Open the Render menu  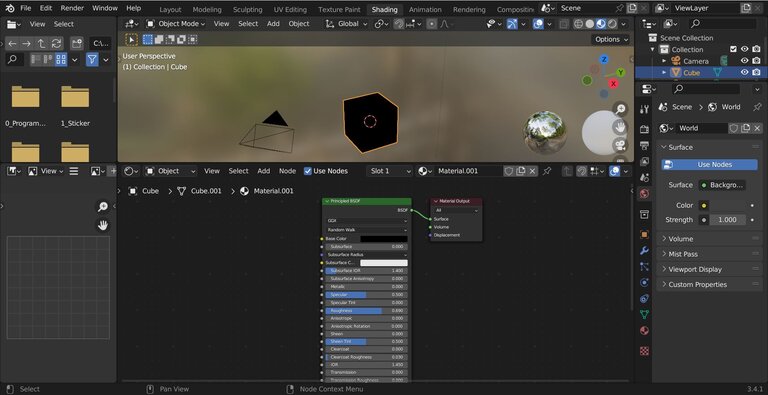click(x=72, y=8)
